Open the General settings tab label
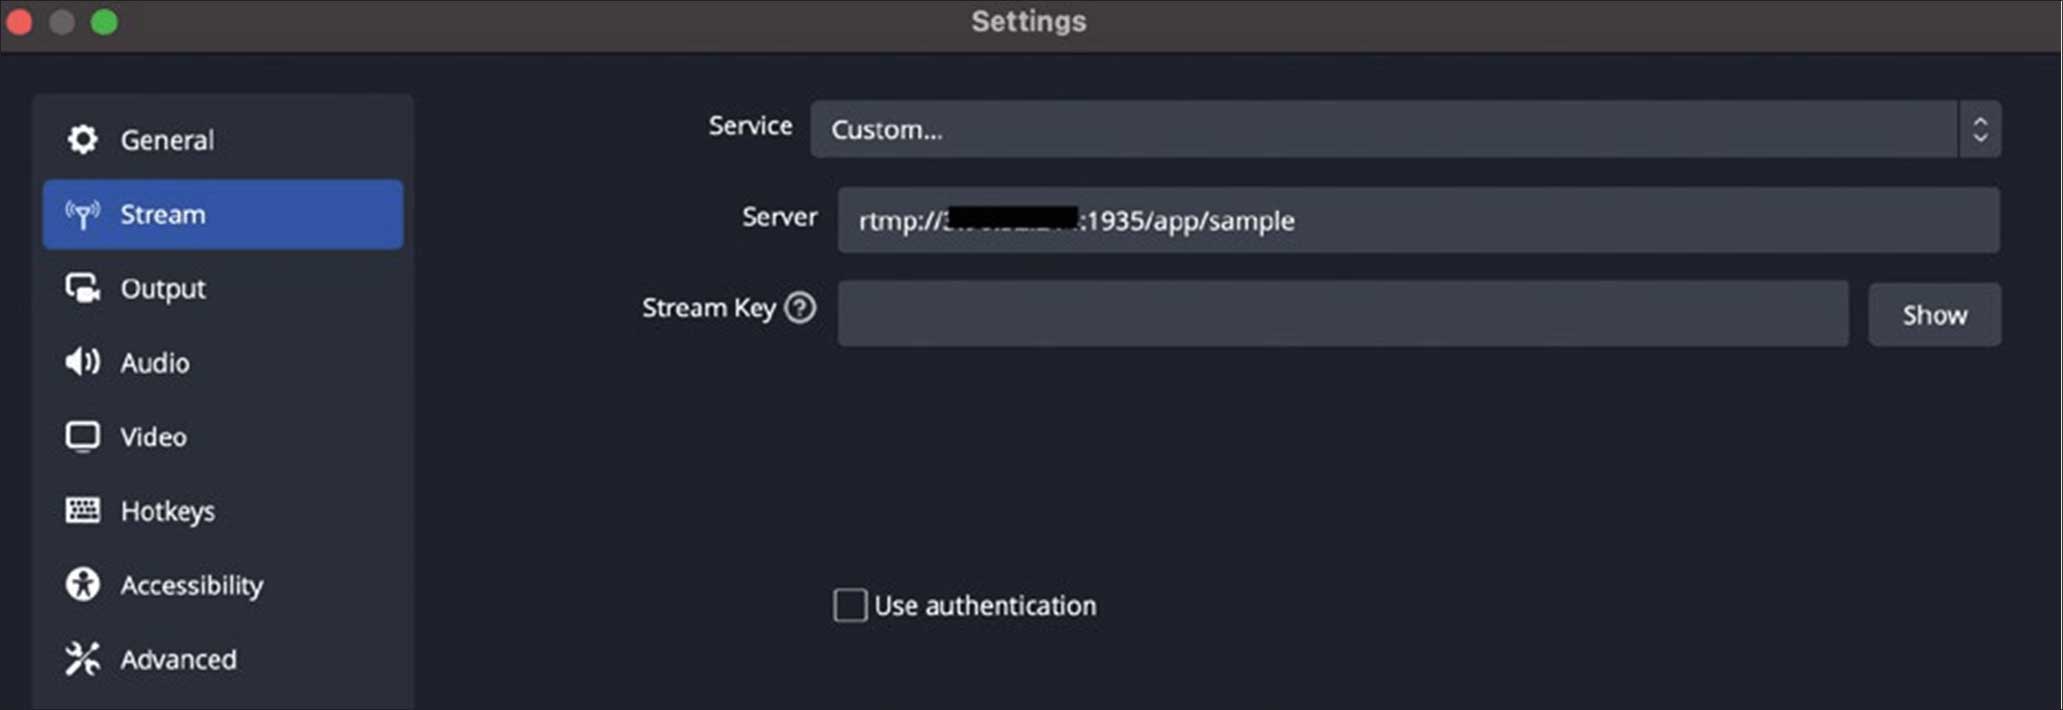 coord(167,140)
